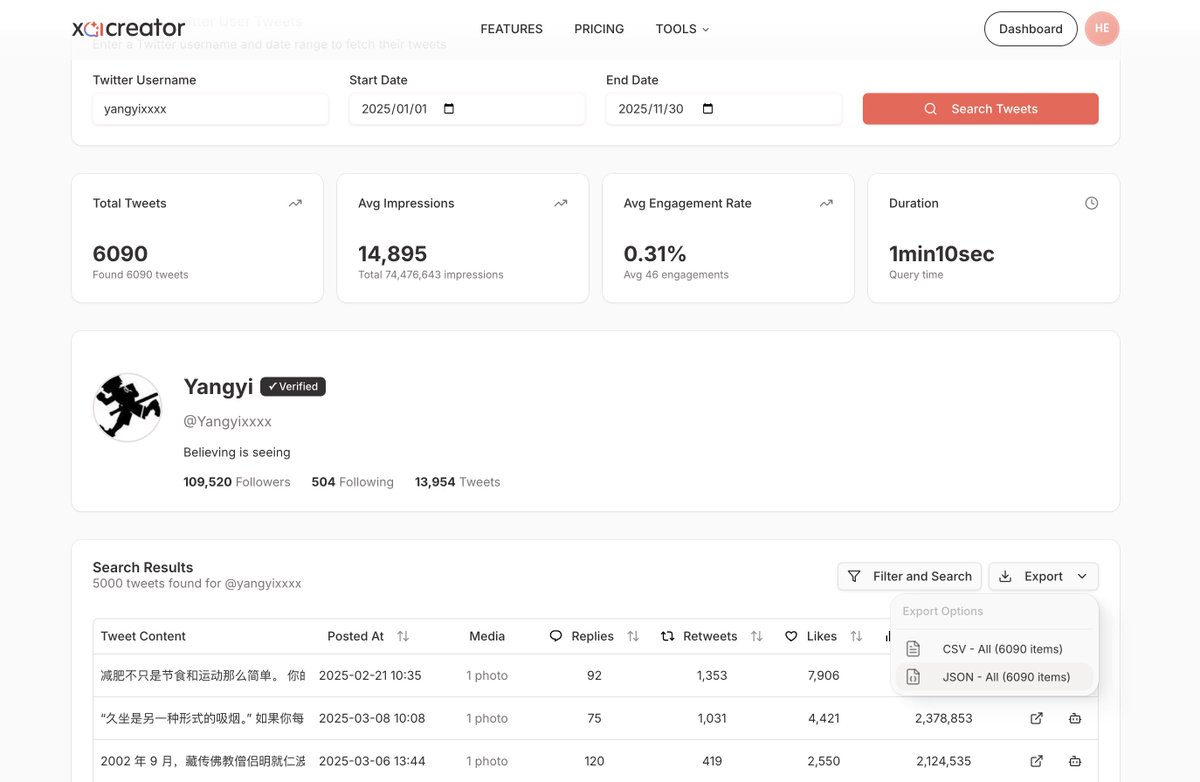This screenshot has width=1200, height=782.
Task: Click the 1,031 retweets cell
Action: click(712, 718)
